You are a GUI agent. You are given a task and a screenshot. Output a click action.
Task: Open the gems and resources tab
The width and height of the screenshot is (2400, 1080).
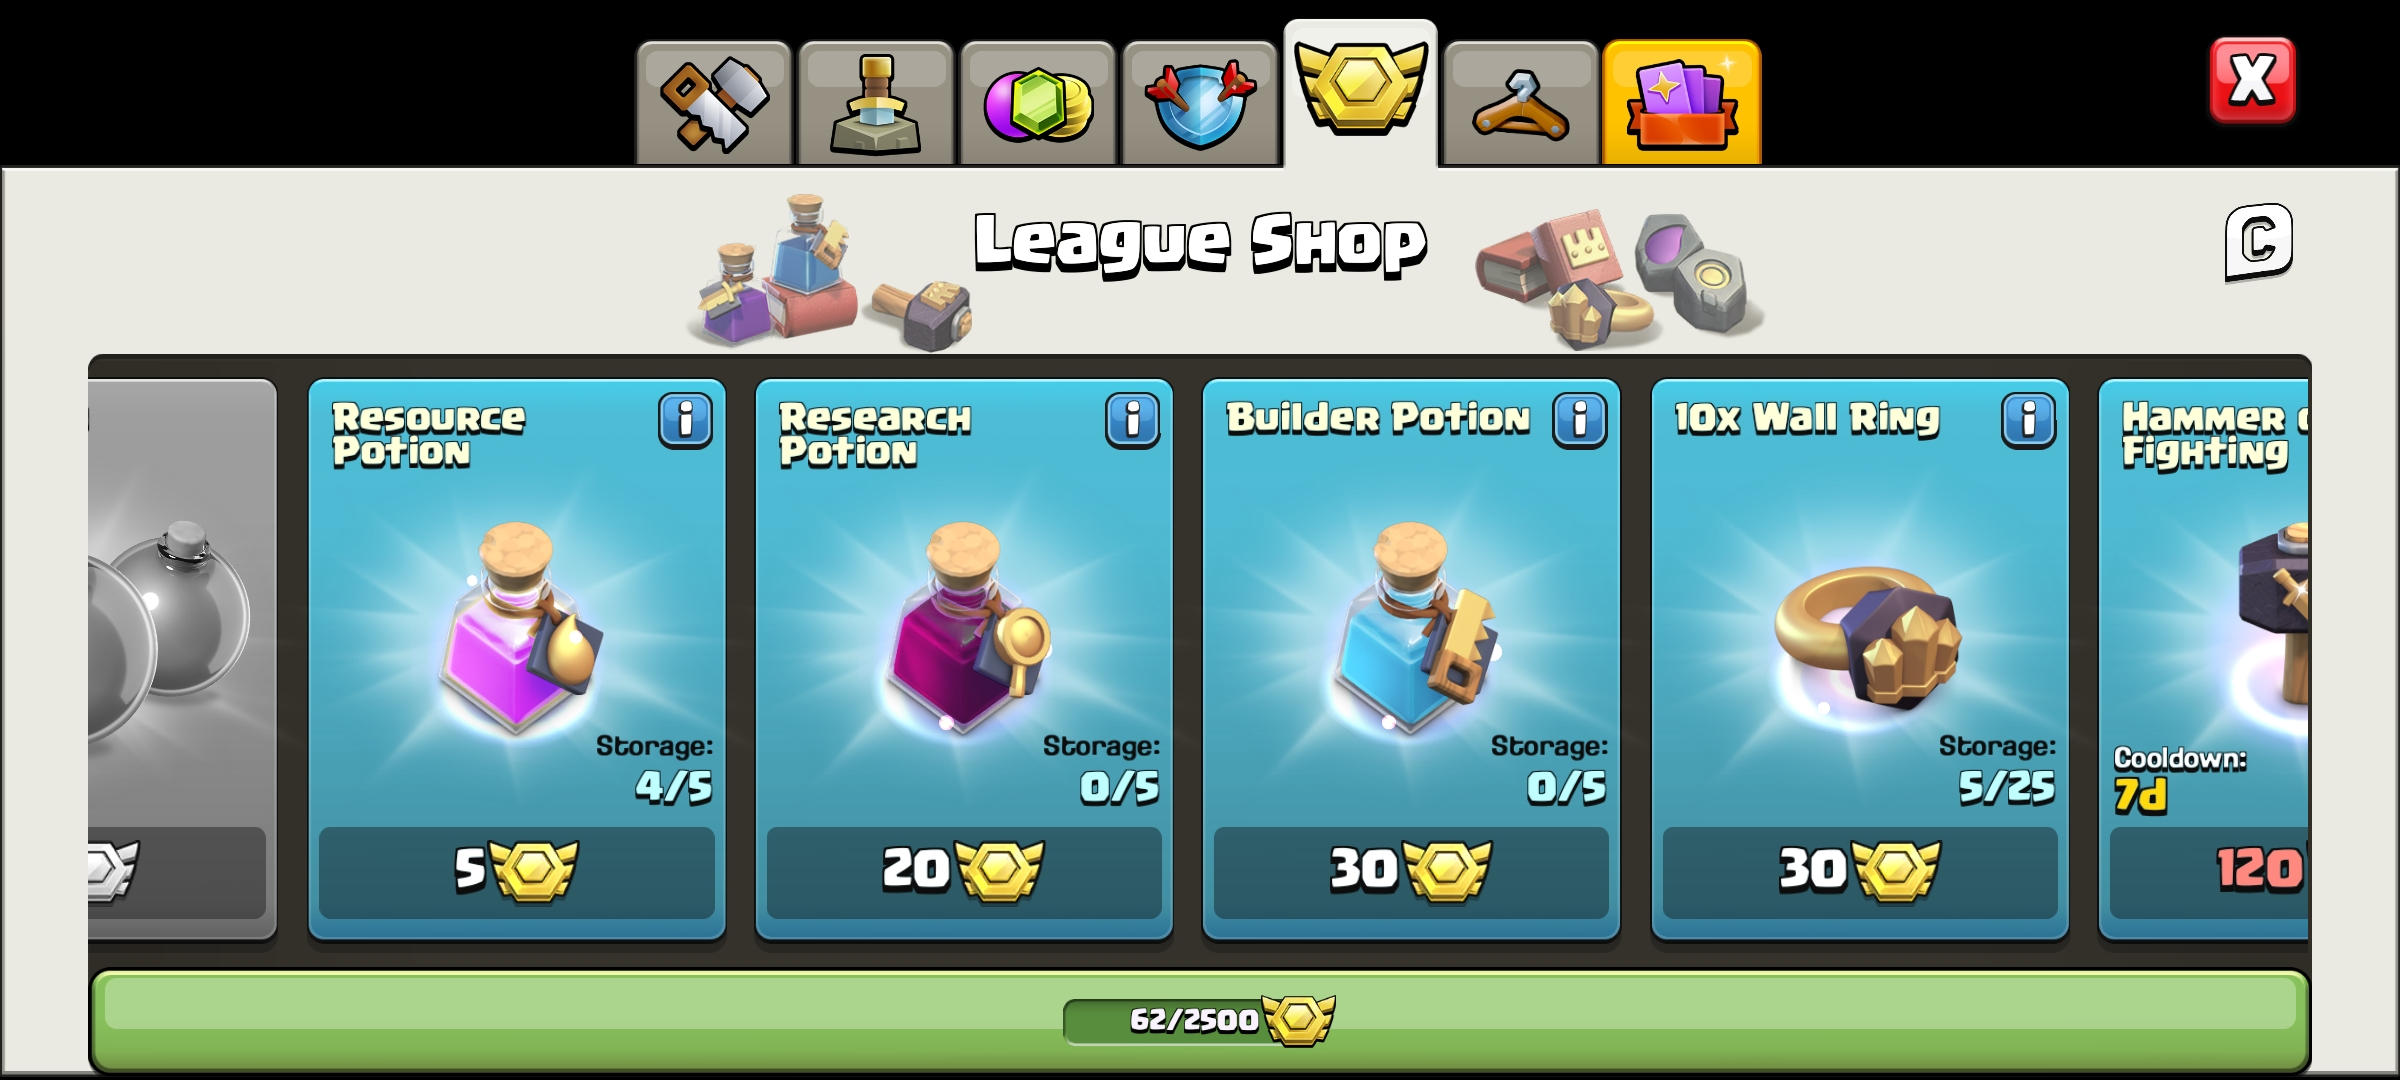(x=1037, y=103)
